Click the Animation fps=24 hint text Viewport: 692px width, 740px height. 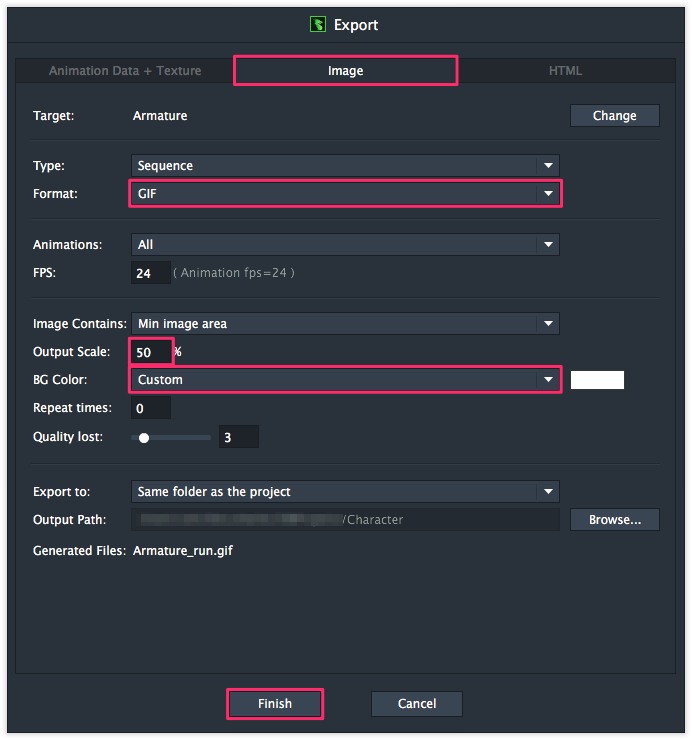(x=234, y=273)
